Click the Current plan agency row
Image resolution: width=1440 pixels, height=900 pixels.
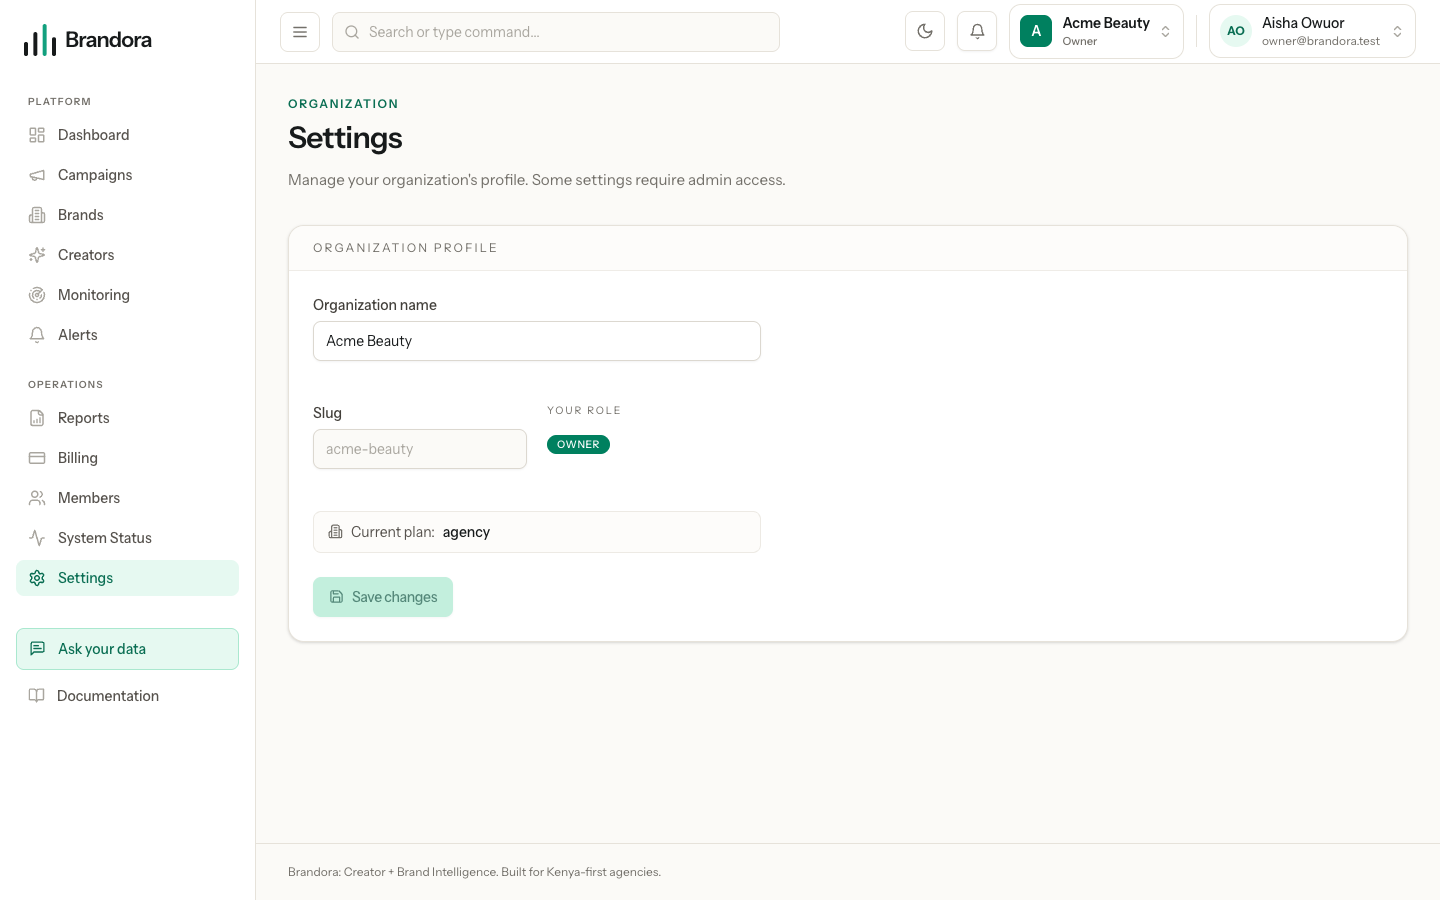pos(537,532)
